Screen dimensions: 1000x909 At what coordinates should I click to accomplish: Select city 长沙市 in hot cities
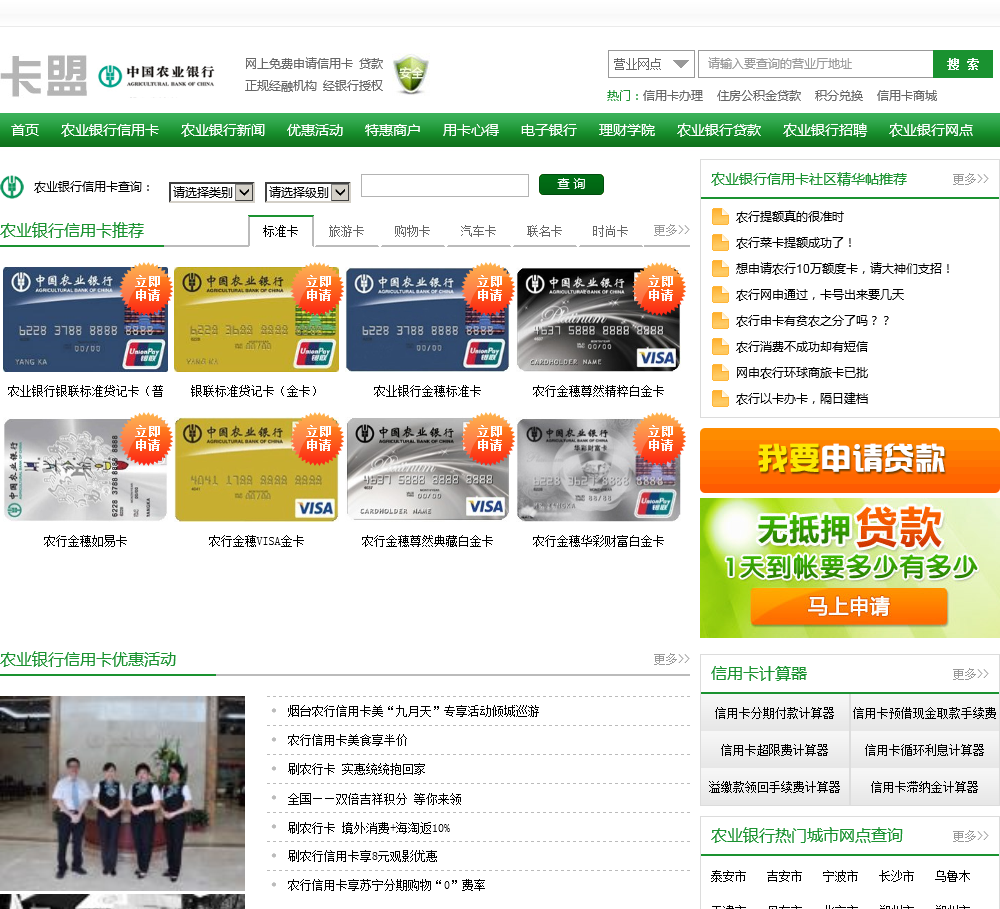point(896,876)
